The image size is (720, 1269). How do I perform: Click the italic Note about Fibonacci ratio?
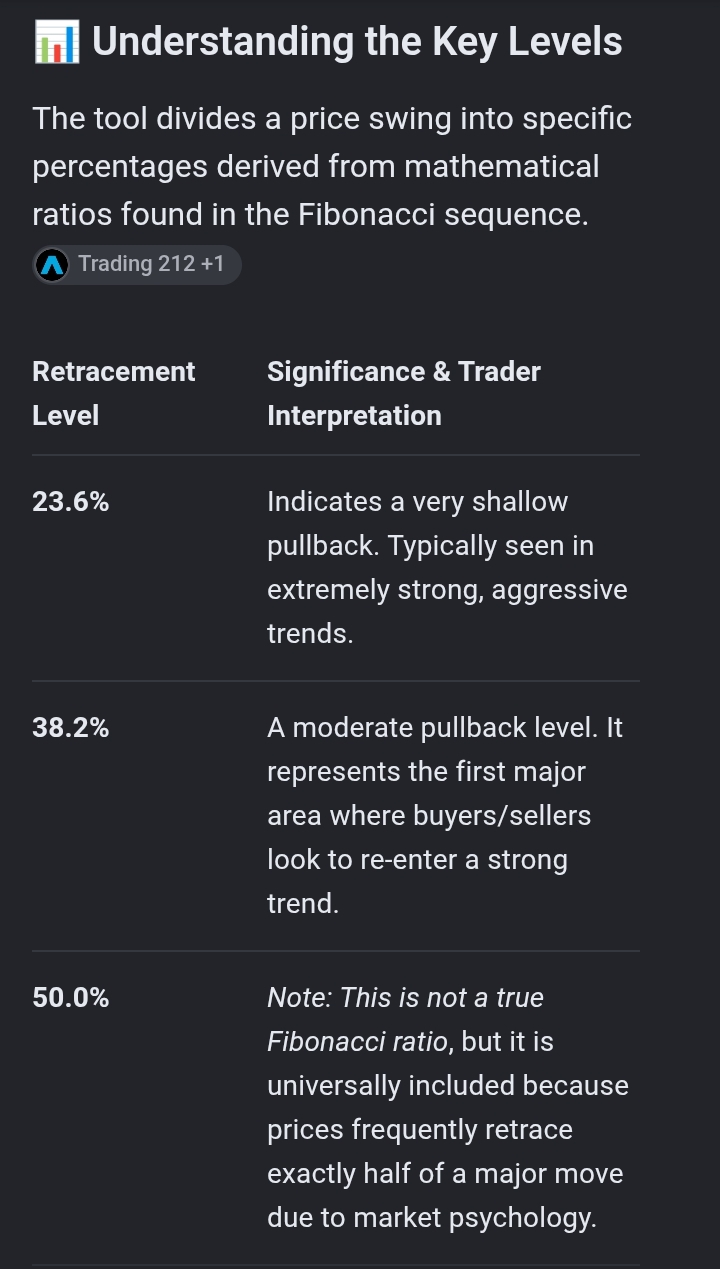406,1019
